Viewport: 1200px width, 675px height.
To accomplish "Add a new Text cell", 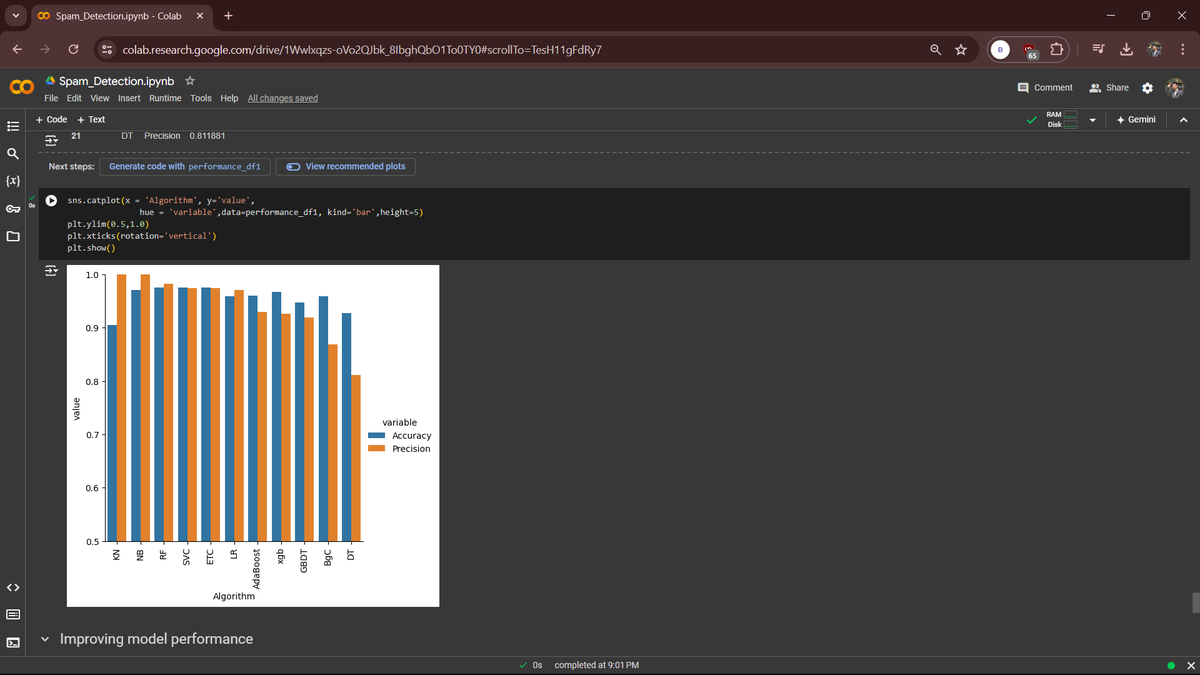I will [91, 120].
